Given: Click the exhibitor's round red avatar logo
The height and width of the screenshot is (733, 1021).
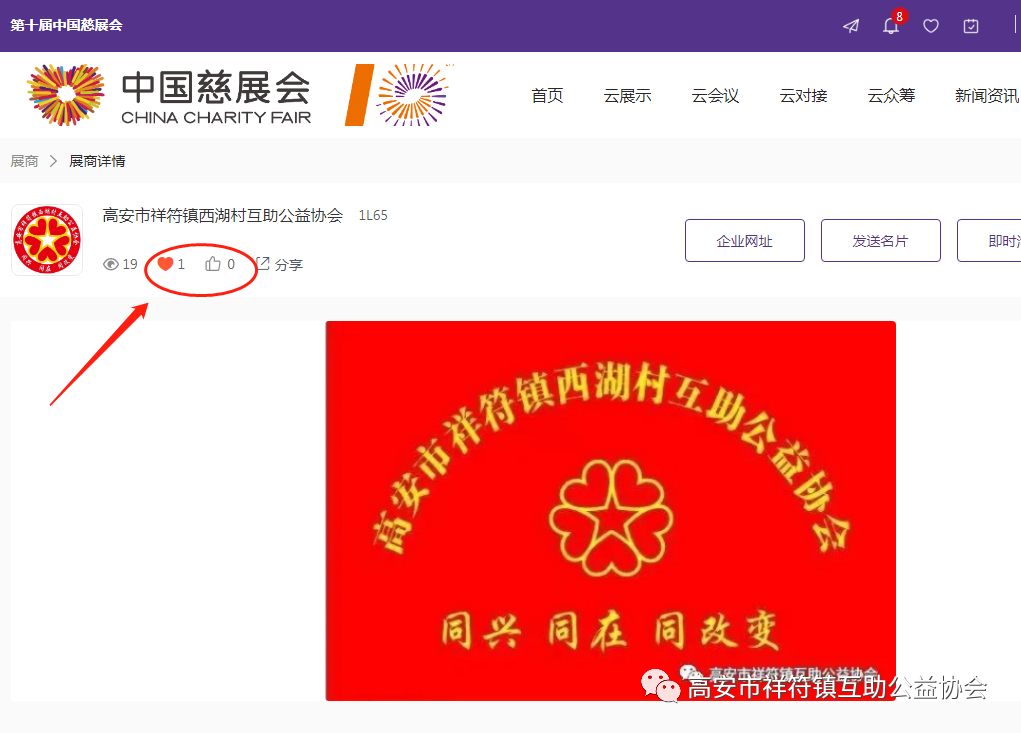Looking at the screenshot, I should coord(47,240).
